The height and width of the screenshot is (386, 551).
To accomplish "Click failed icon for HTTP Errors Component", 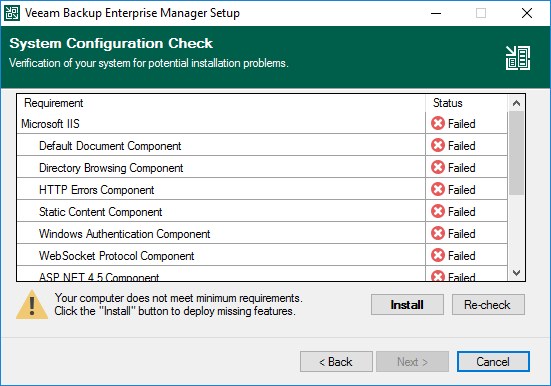I will click(x=438, y=189).
